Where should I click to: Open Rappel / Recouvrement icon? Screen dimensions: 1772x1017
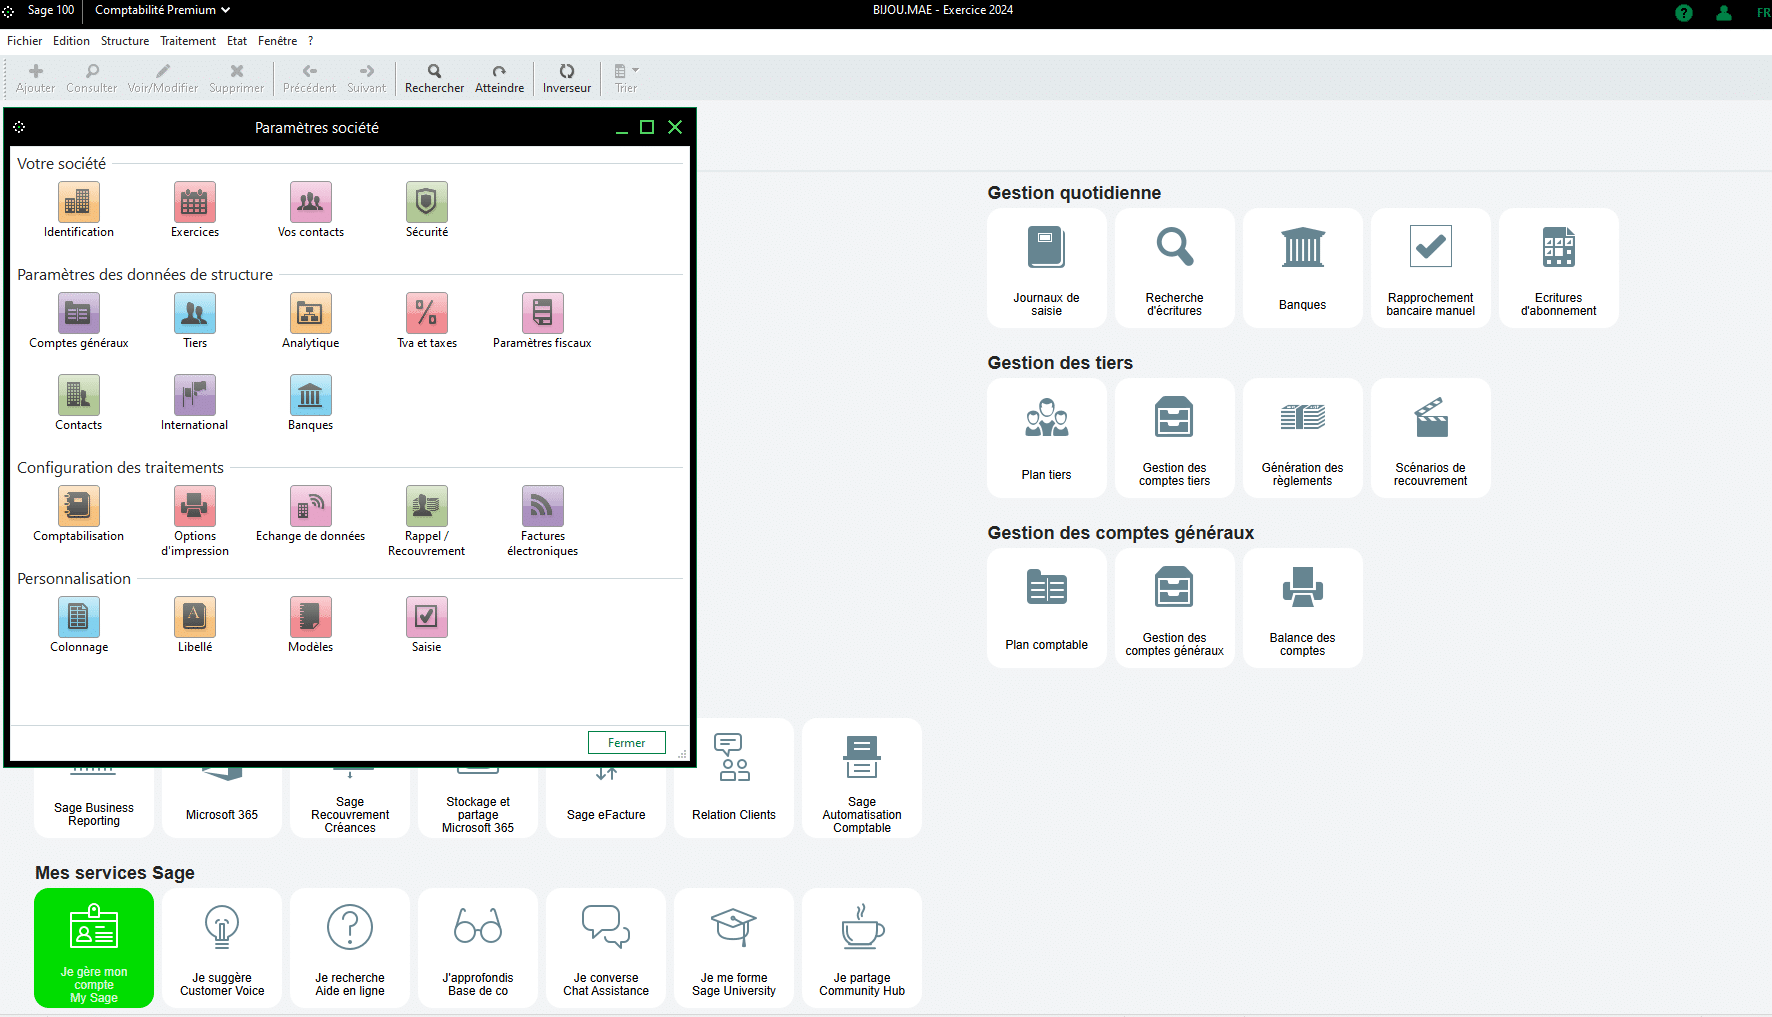427,506
